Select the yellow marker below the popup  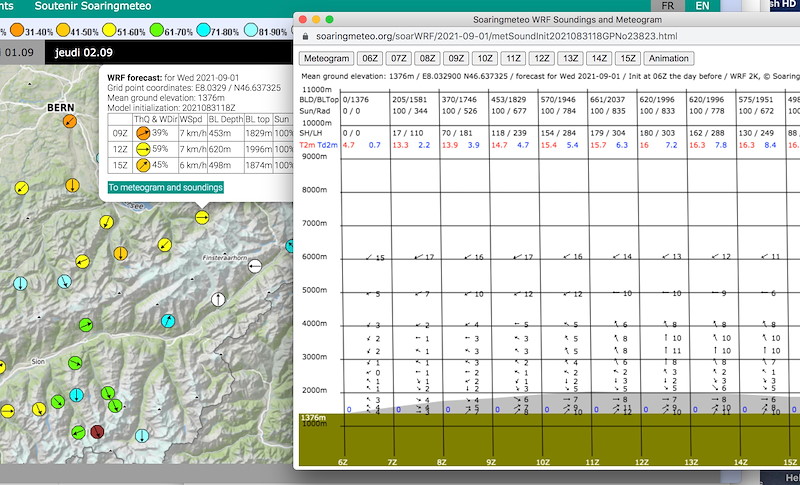(x=202, y=218)
